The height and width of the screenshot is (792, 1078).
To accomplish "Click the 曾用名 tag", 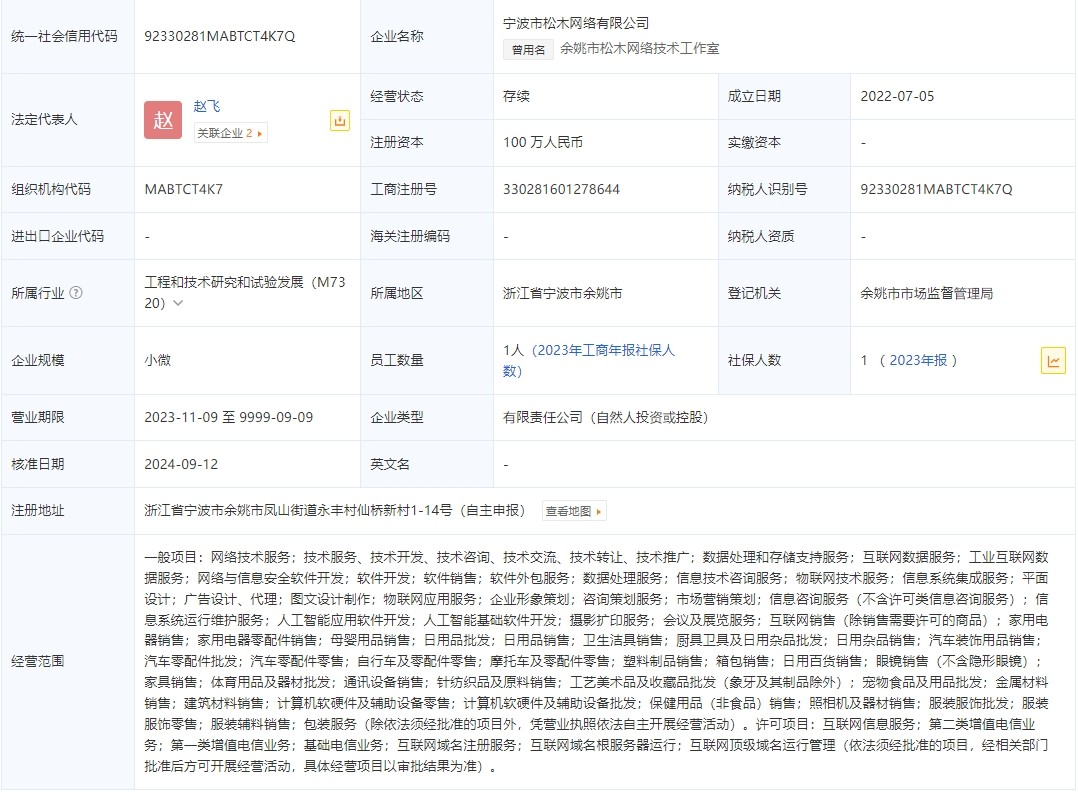I will tap(528, 50).
